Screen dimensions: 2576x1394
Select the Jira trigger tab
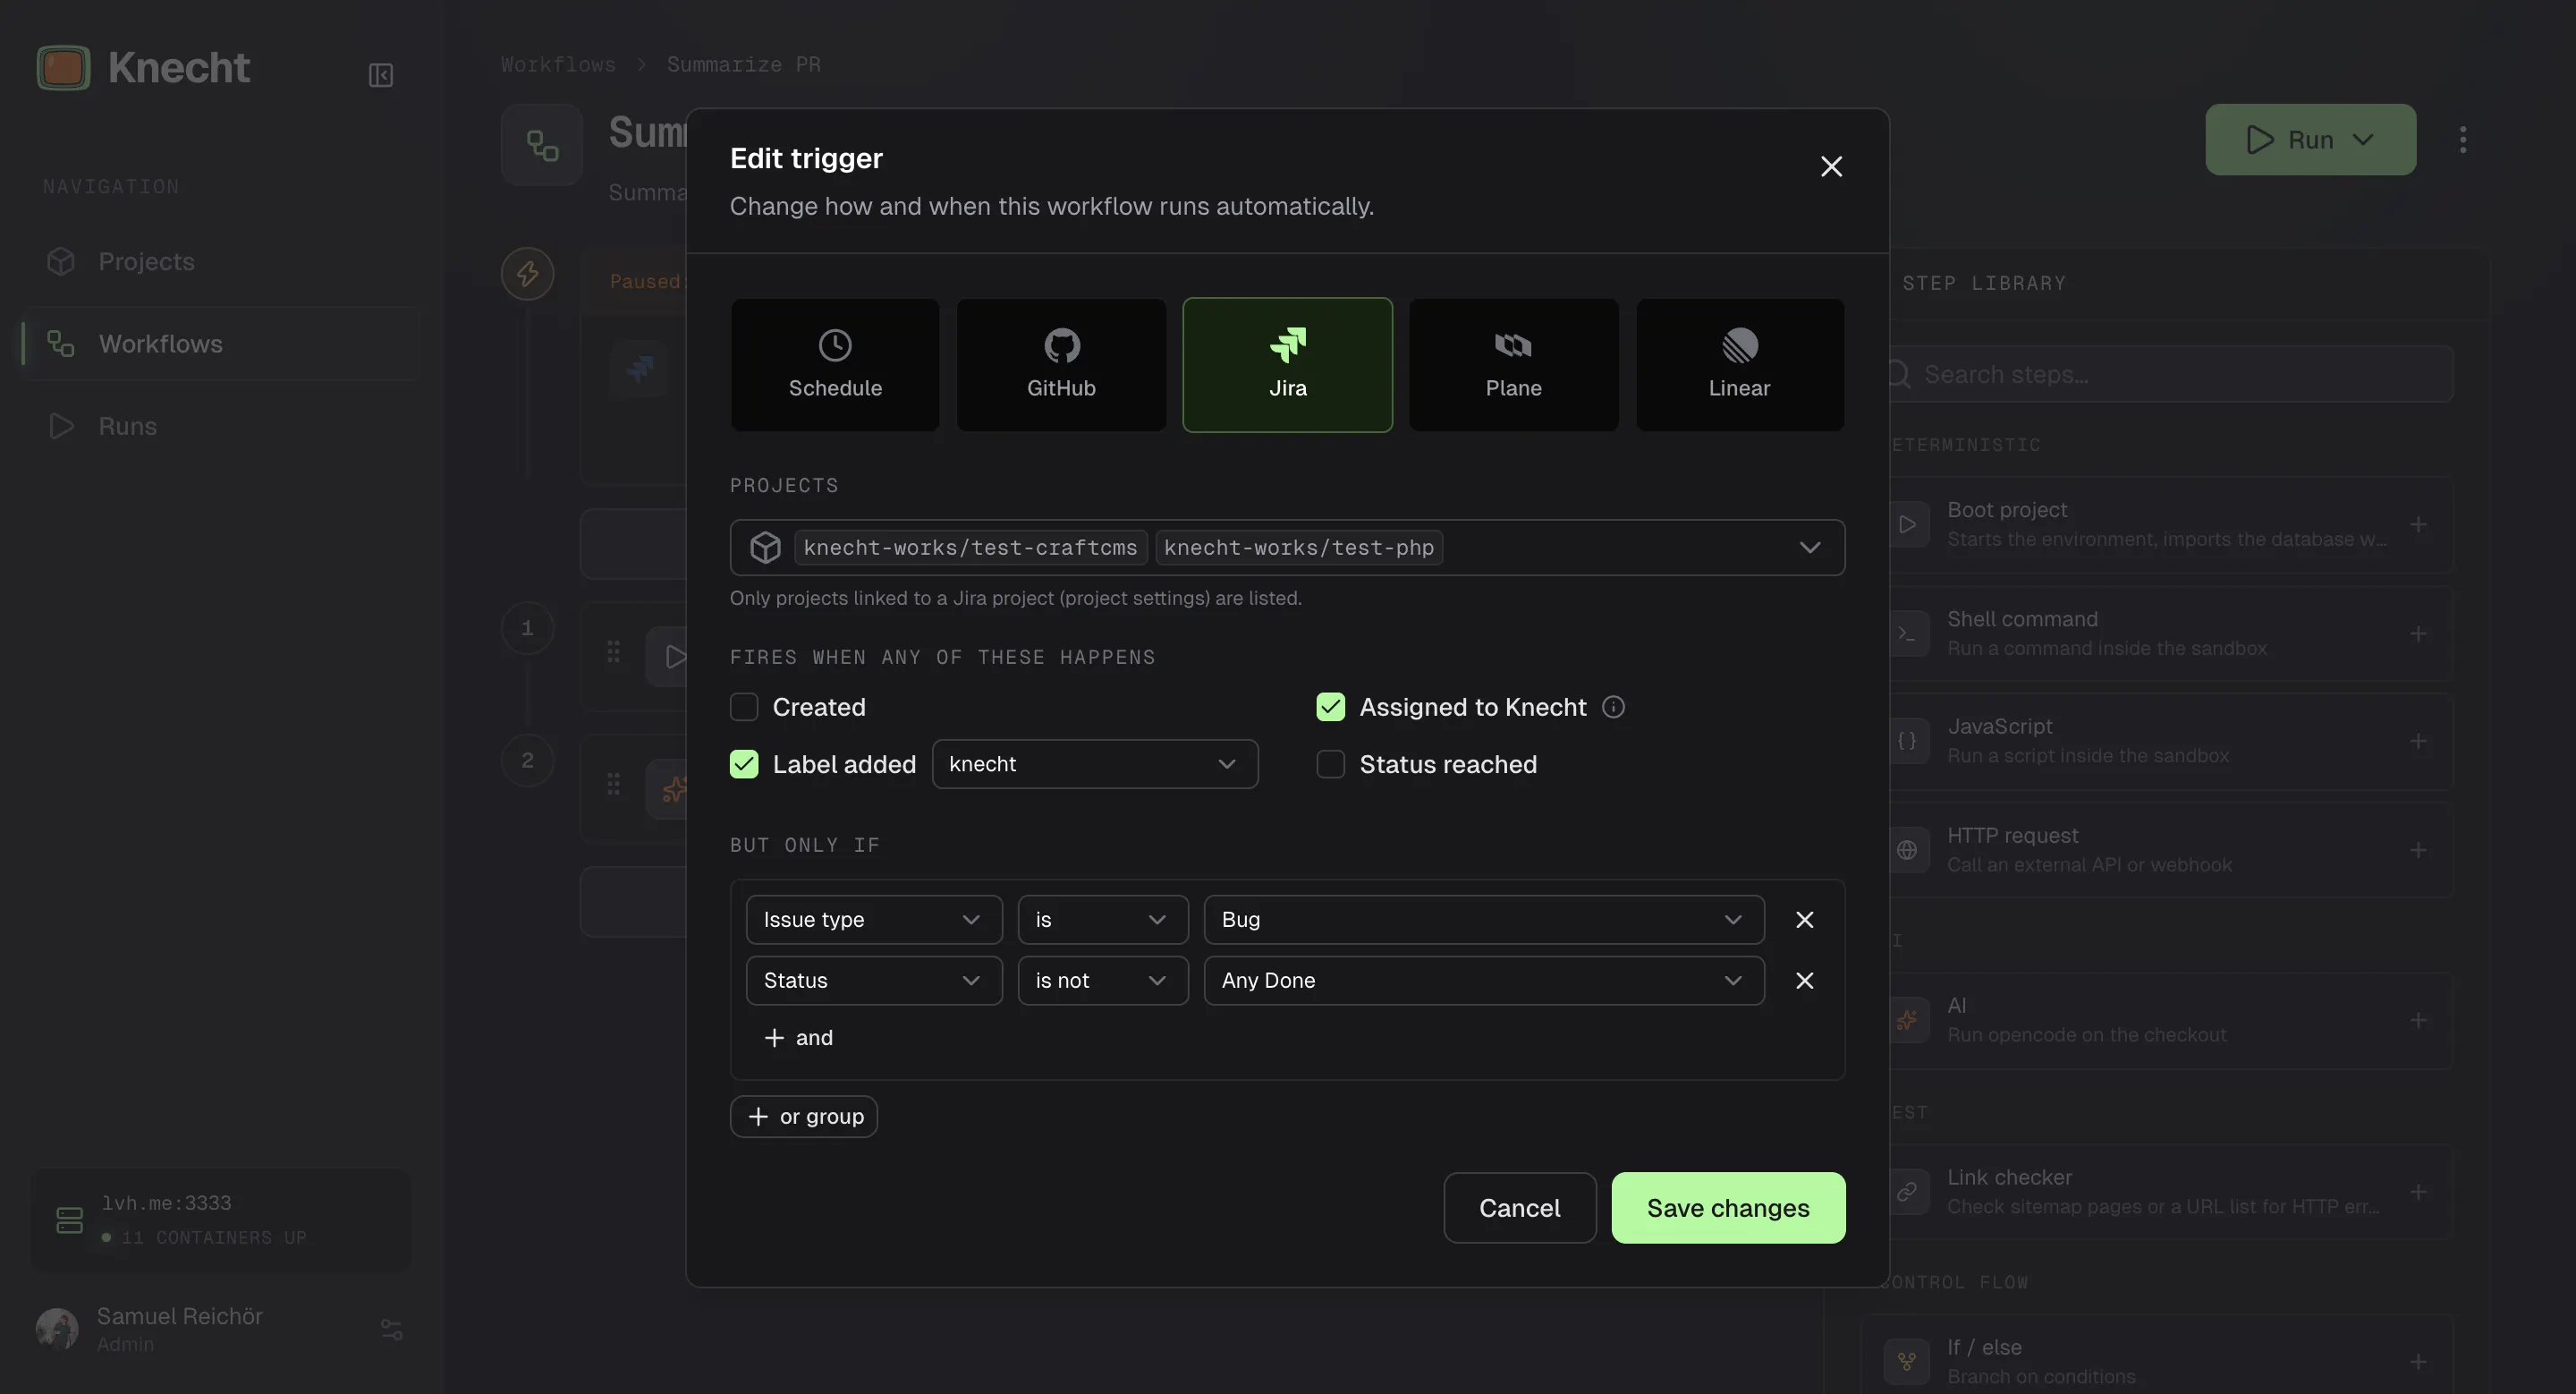pos(1287,365)
